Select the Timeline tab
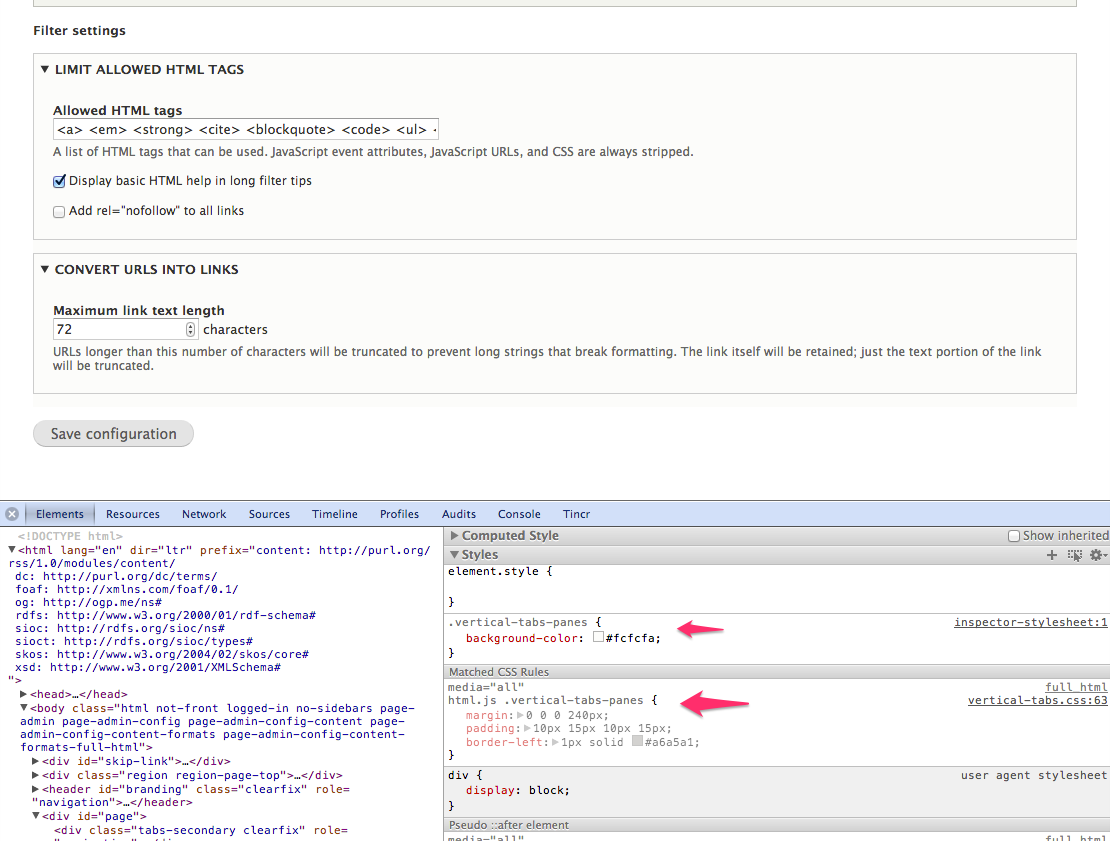Viewport: 1110px width, 841px height. tap(334, 513)
